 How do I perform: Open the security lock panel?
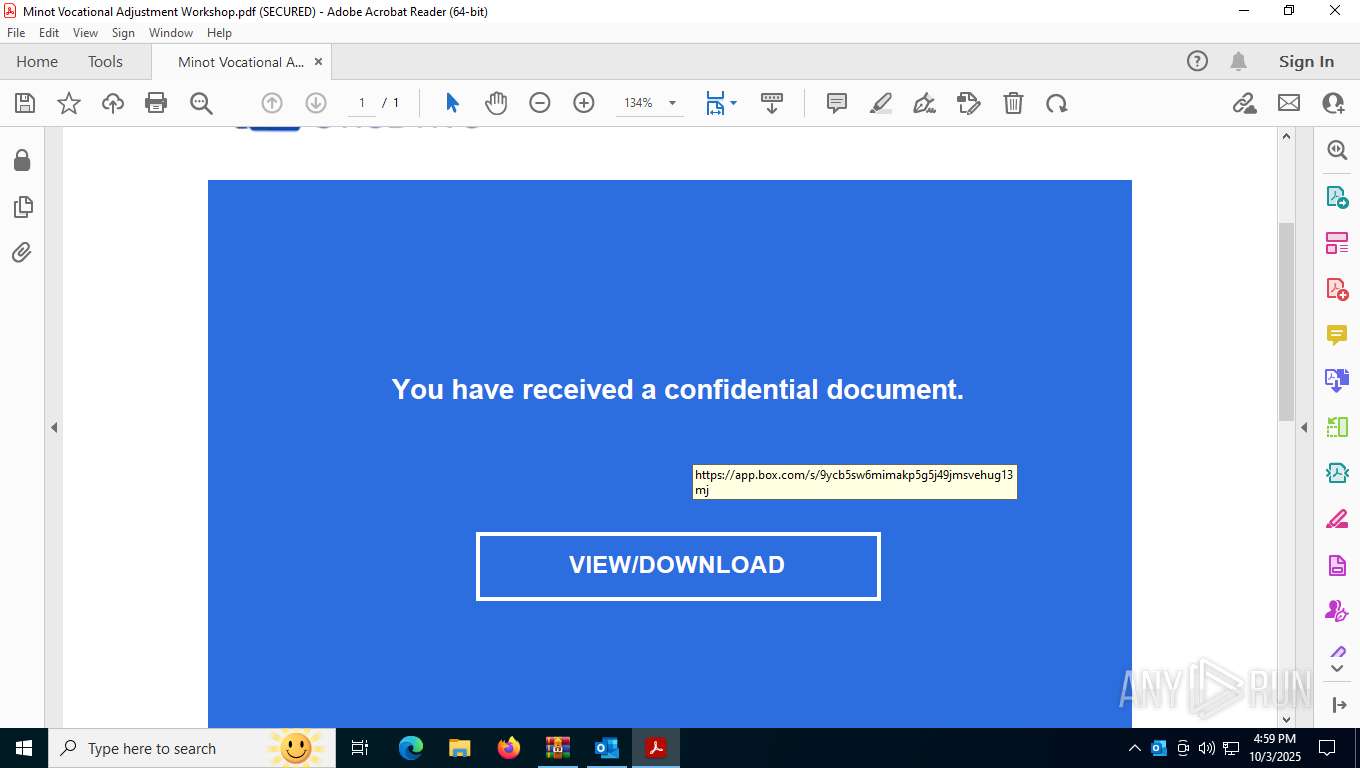[22, 160]
